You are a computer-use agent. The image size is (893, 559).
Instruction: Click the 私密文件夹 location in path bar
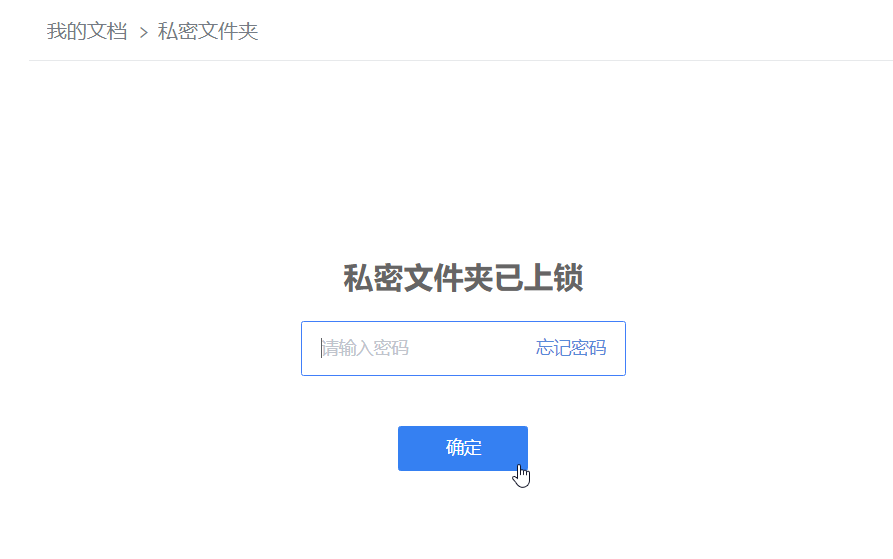click(208, 31)
